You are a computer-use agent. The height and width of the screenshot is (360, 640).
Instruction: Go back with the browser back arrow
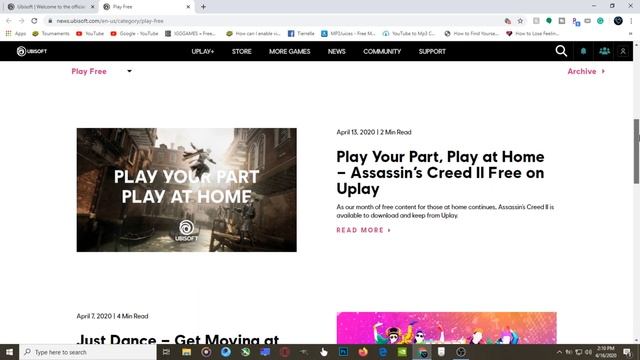pyautogui.click(x=9, y=21)
